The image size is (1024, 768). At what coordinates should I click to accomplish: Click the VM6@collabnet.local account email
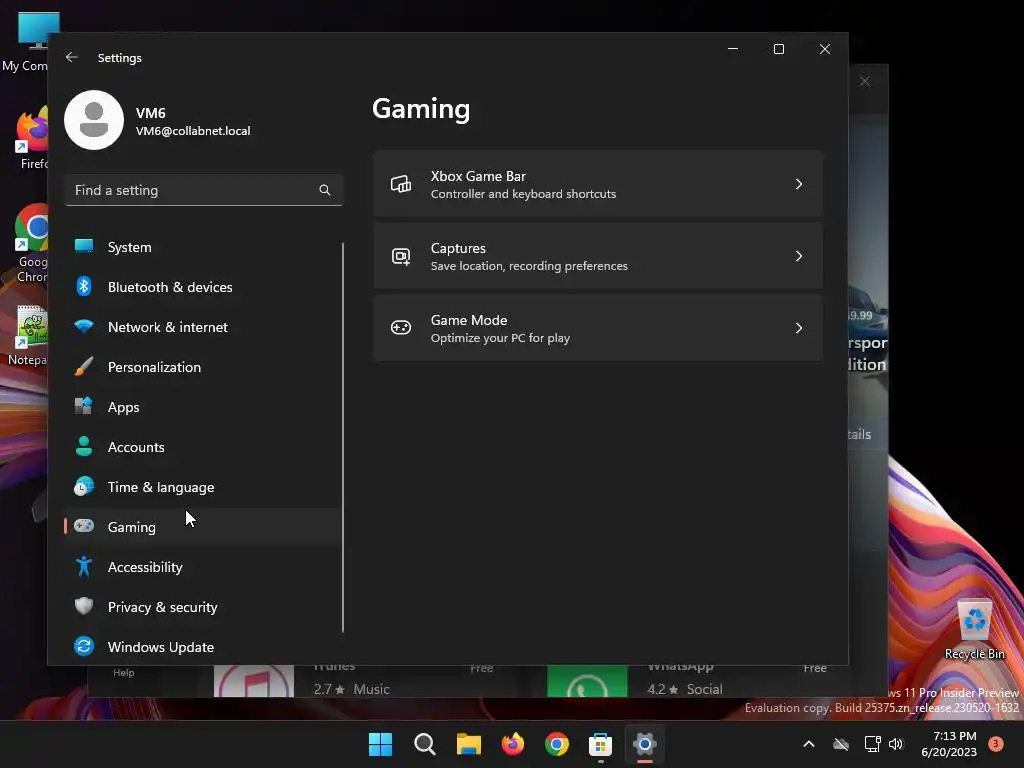(x=193, y=131)
